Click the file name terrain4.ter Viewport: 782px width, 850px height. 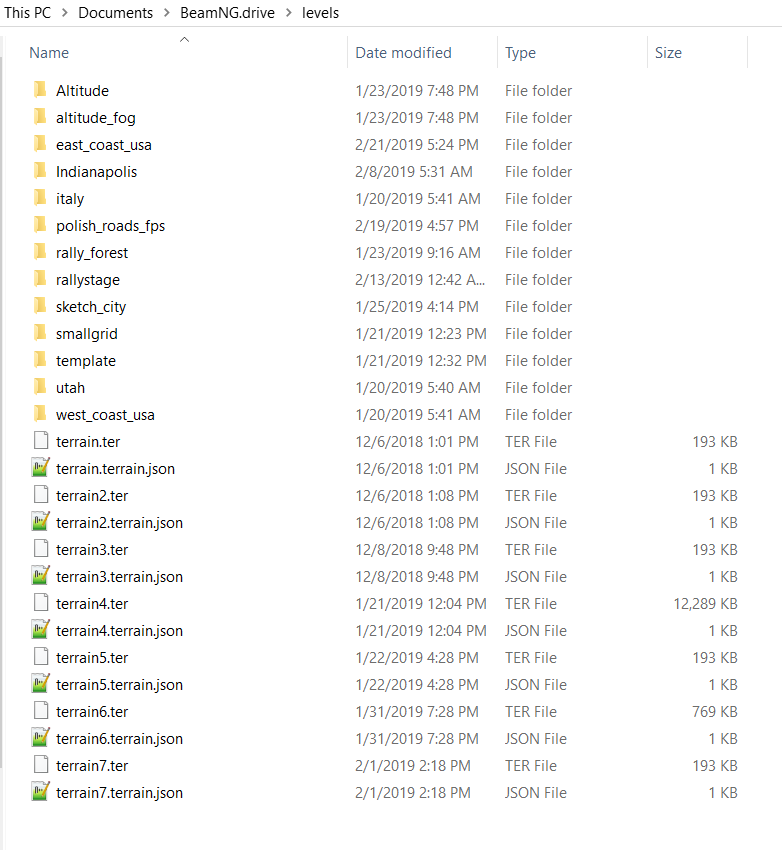(x=92, y=603)
